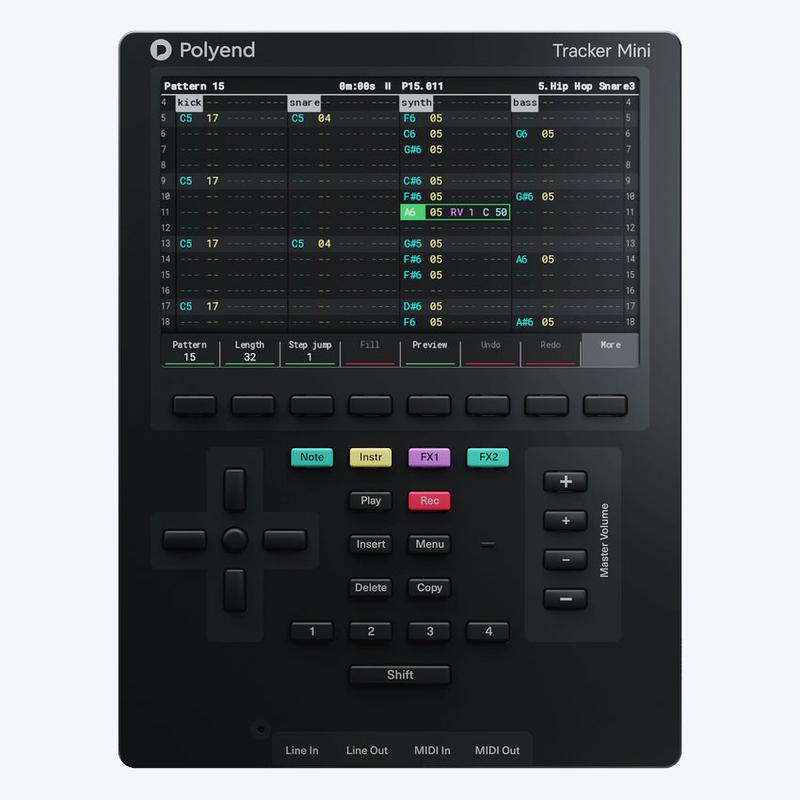
Task: Click the screen key under Step jump
Action: (312, 406)
